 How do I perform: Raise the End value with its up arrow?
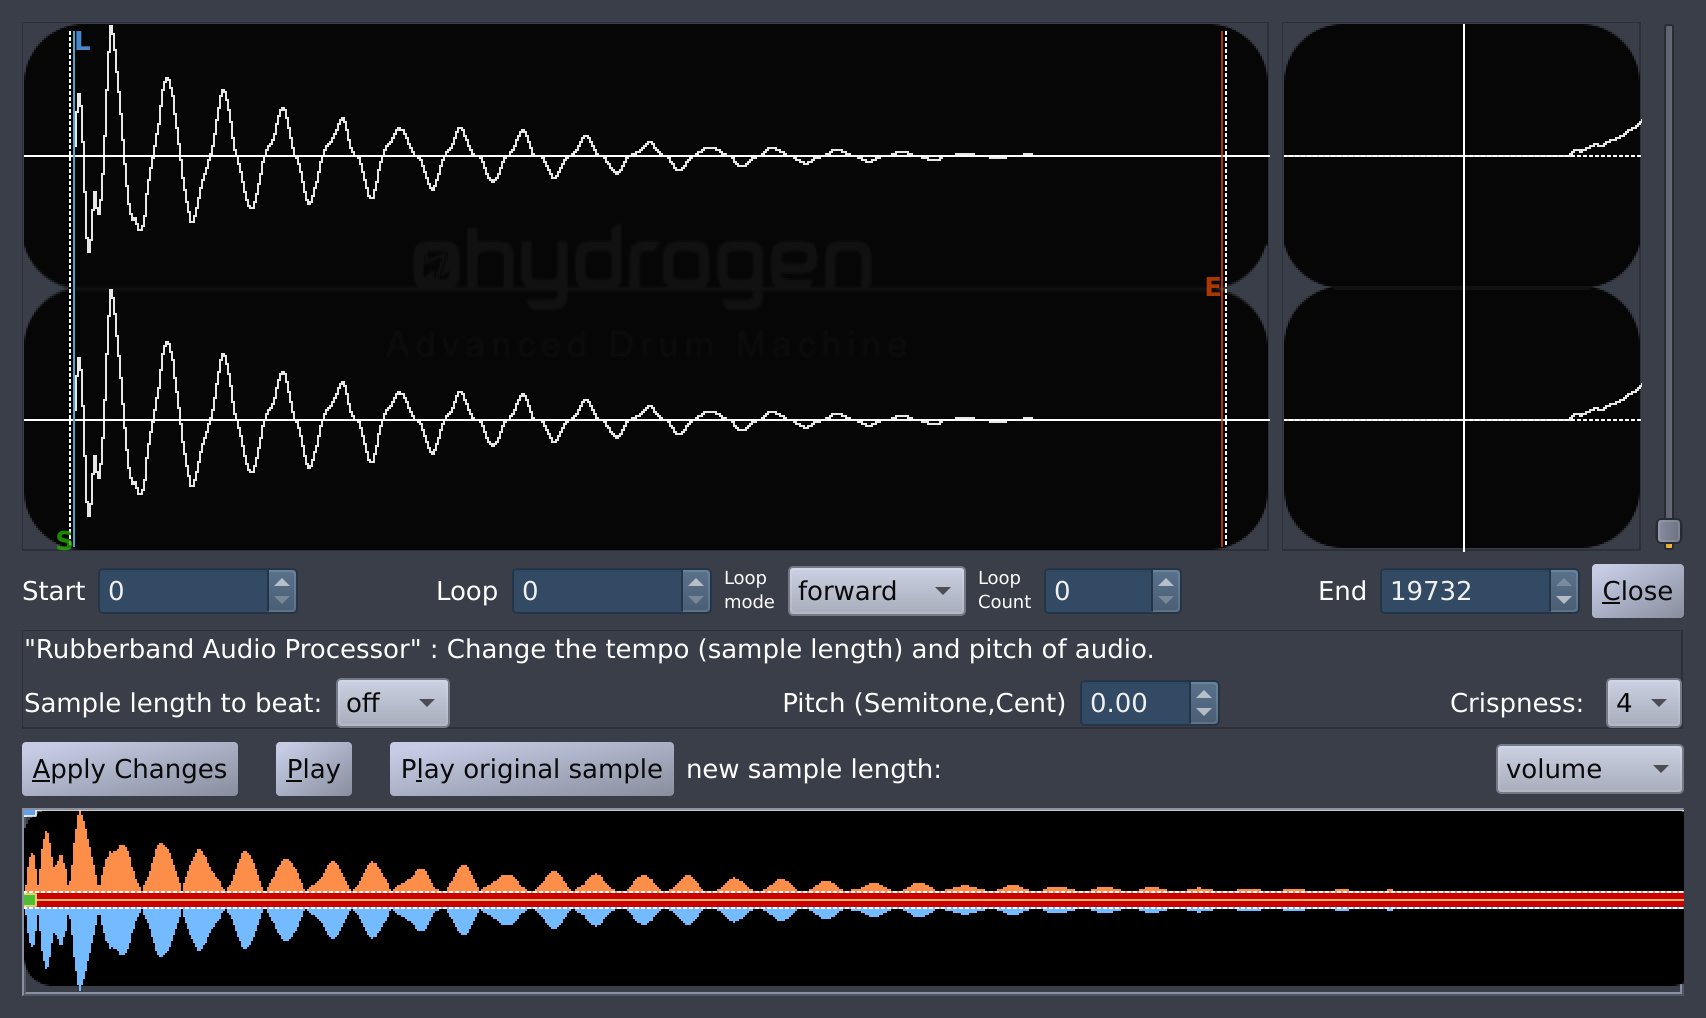pos(1565,581)
